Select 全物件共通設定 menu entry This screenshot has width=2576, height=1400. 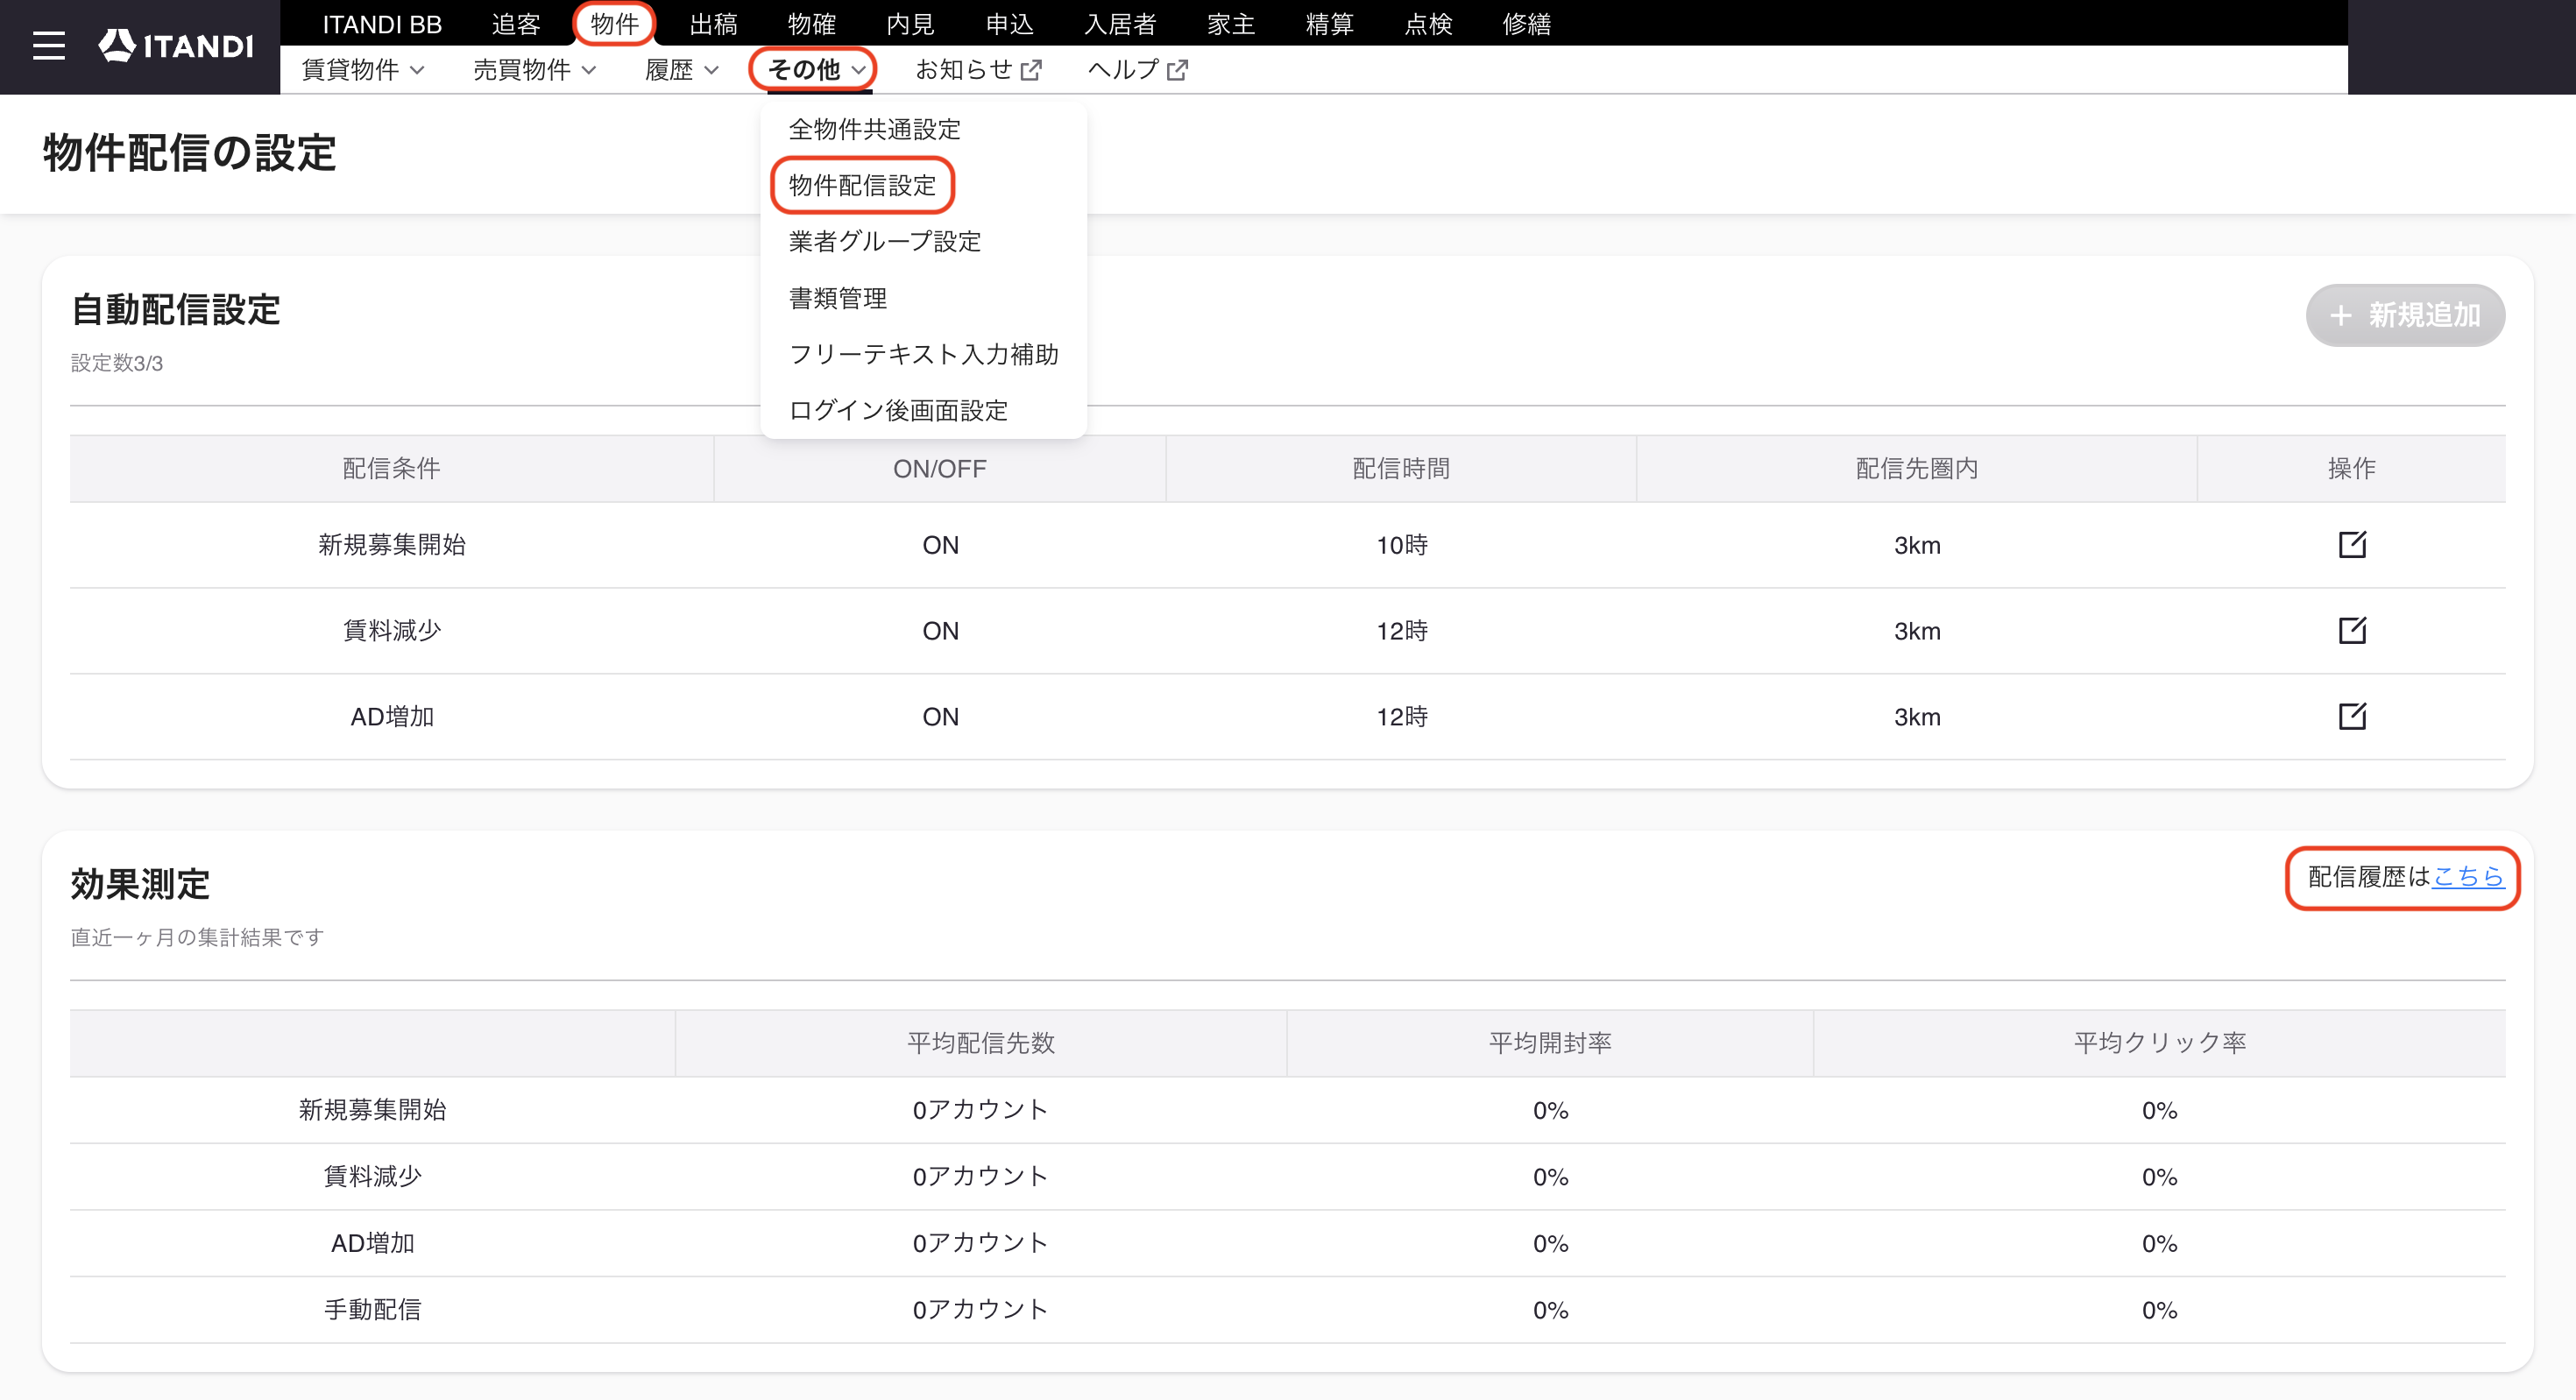click(875, 129)
